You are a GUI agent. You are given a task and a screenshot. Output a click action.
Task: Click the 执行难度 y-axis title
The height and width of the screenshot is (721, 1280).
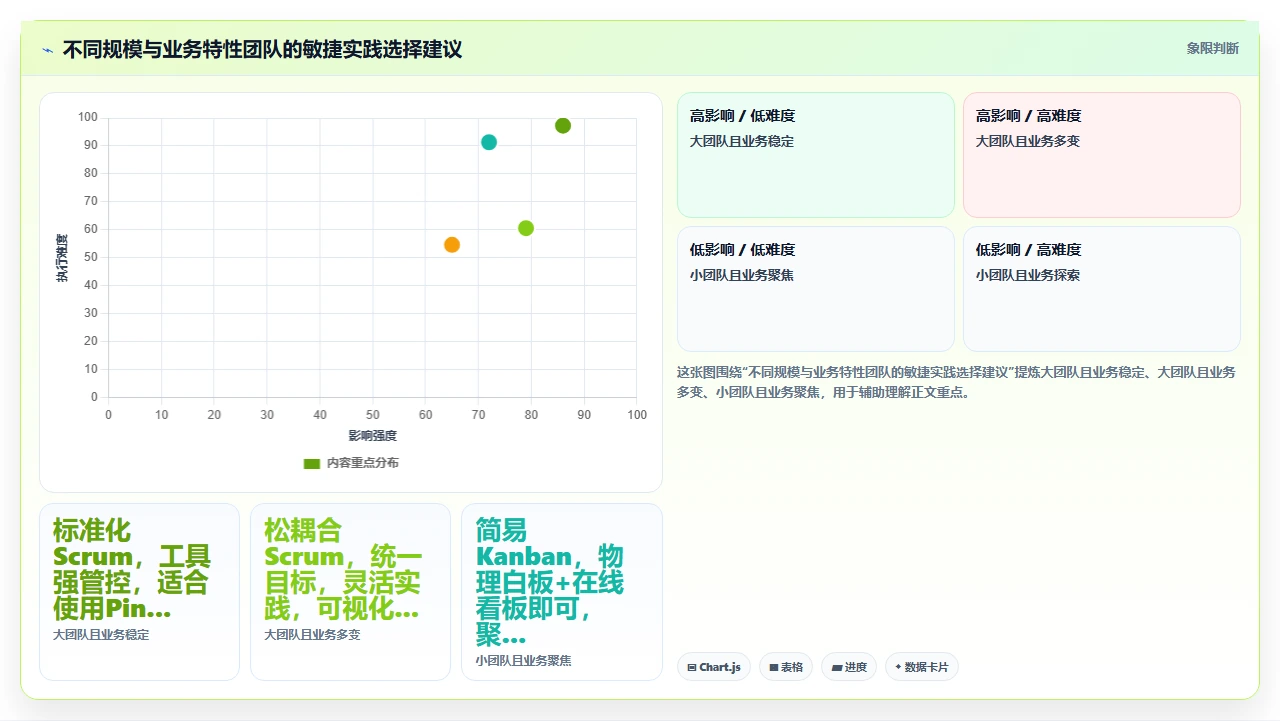click(x=62, y=258)
